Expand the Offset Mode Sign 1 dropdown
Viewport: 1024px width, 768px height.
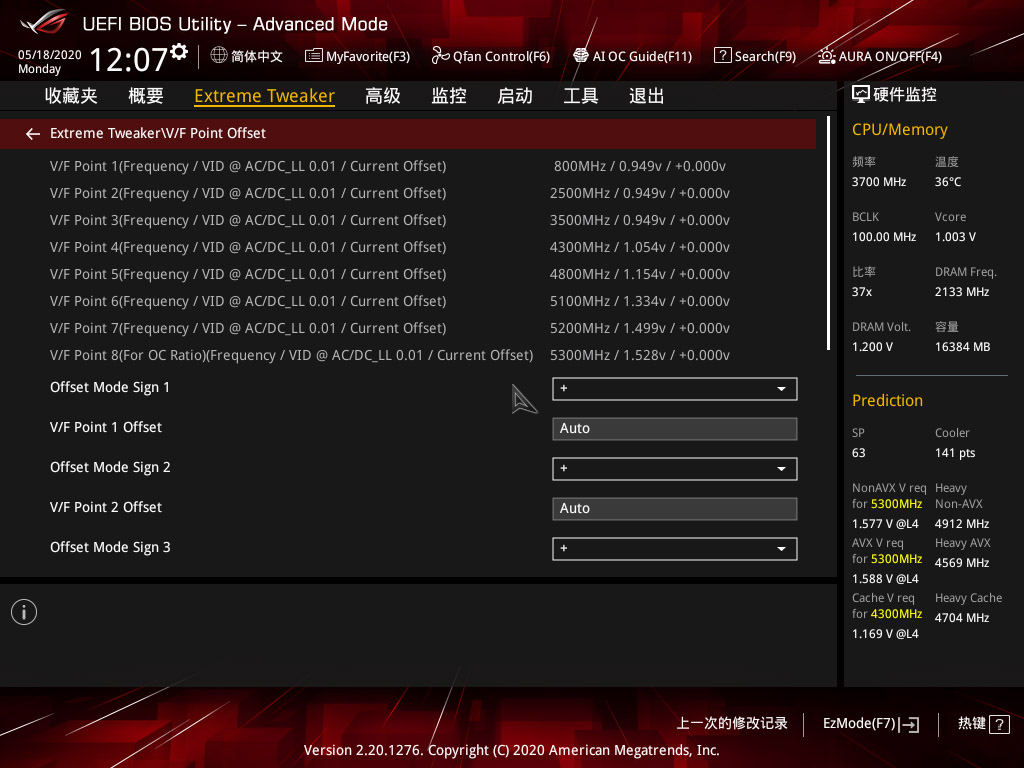(x=674, y=389)
